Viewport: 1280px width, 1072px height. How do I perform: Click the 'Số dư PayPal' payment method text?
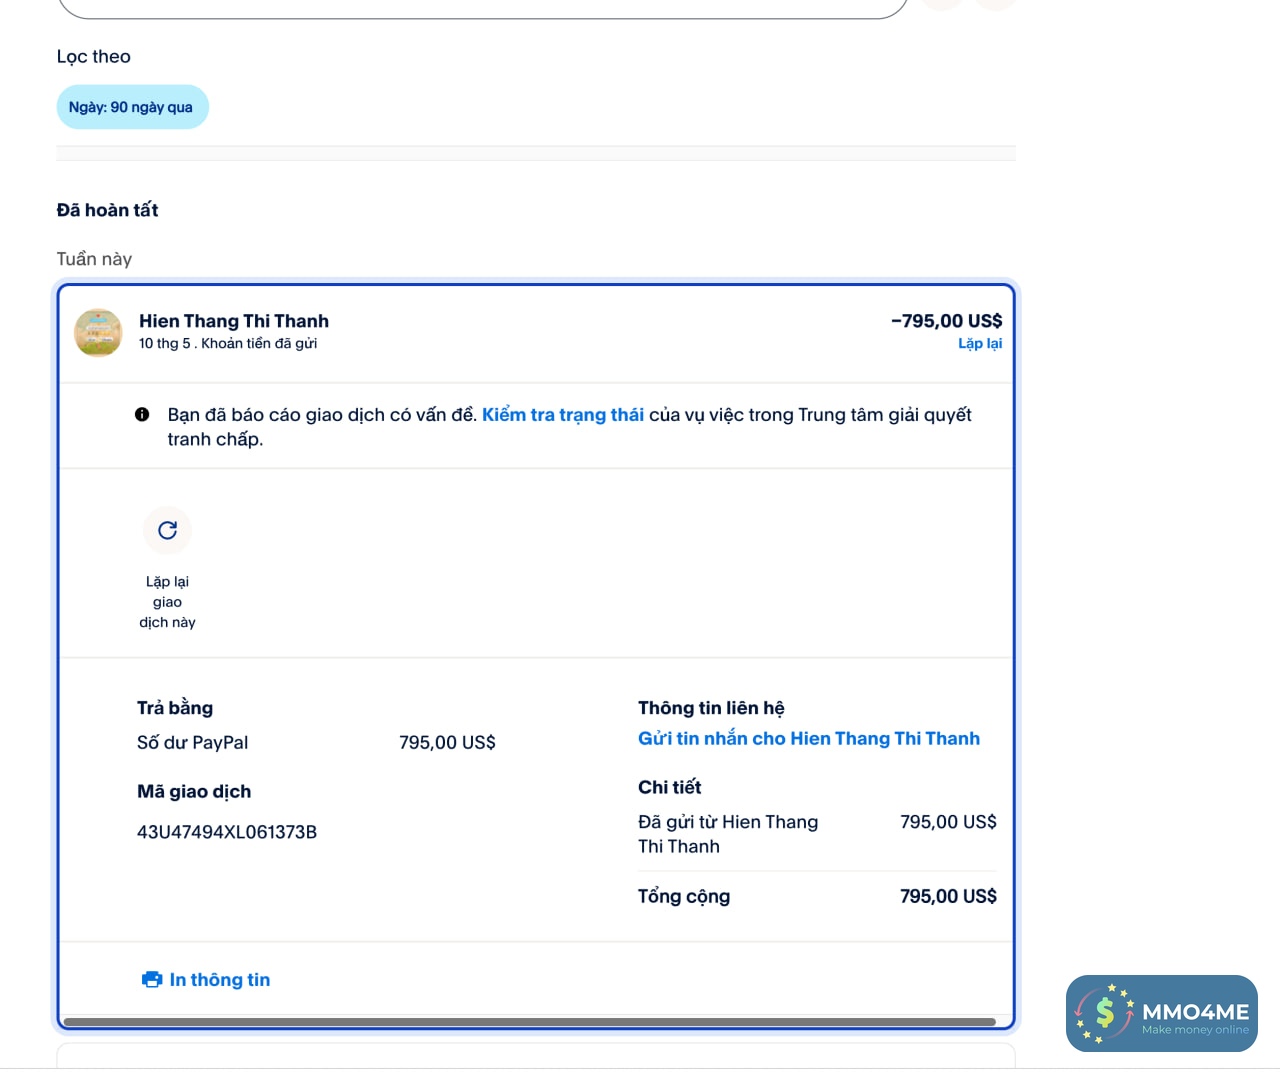click(192, 742)
